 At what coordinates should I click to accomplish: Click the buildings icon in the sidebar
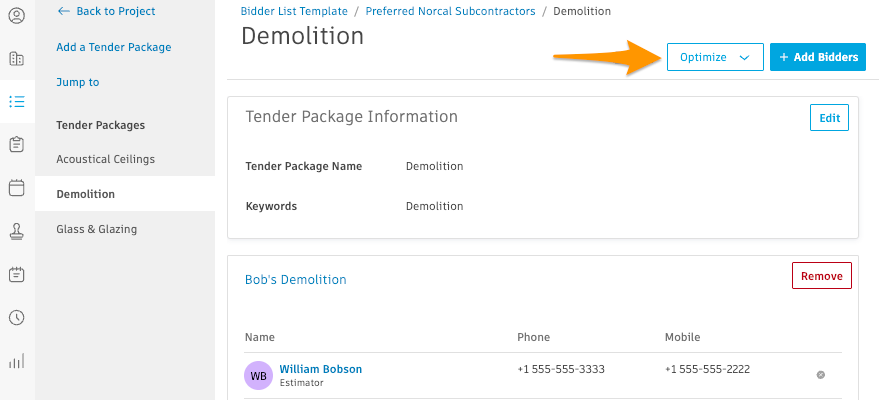click(x=17, y=59)
